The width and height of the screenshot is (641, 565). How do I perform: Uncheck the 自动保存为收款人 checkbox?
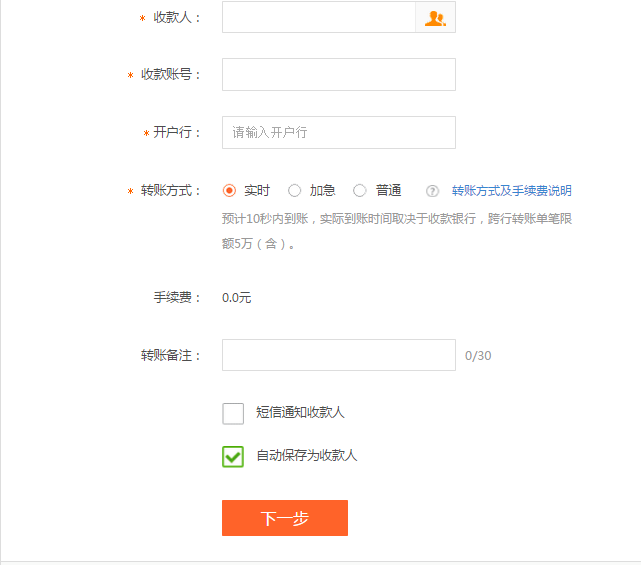click(233, 456)
